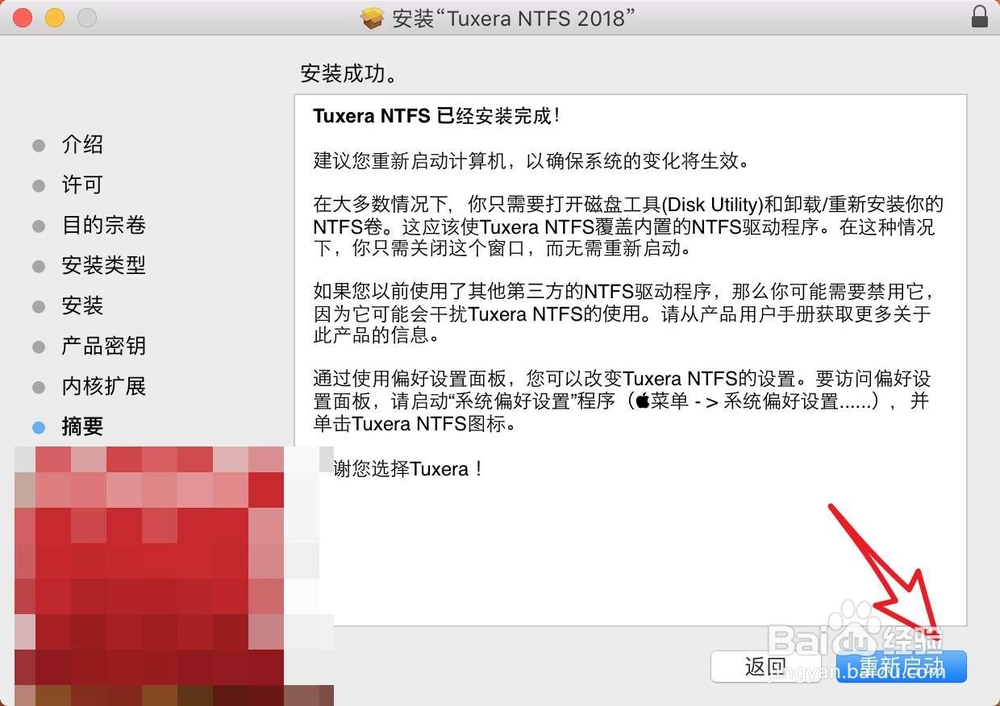Viewport: 1000px width, 706px height.
Task: Click the 安装成功 heading text
Action: pos(348,73)
